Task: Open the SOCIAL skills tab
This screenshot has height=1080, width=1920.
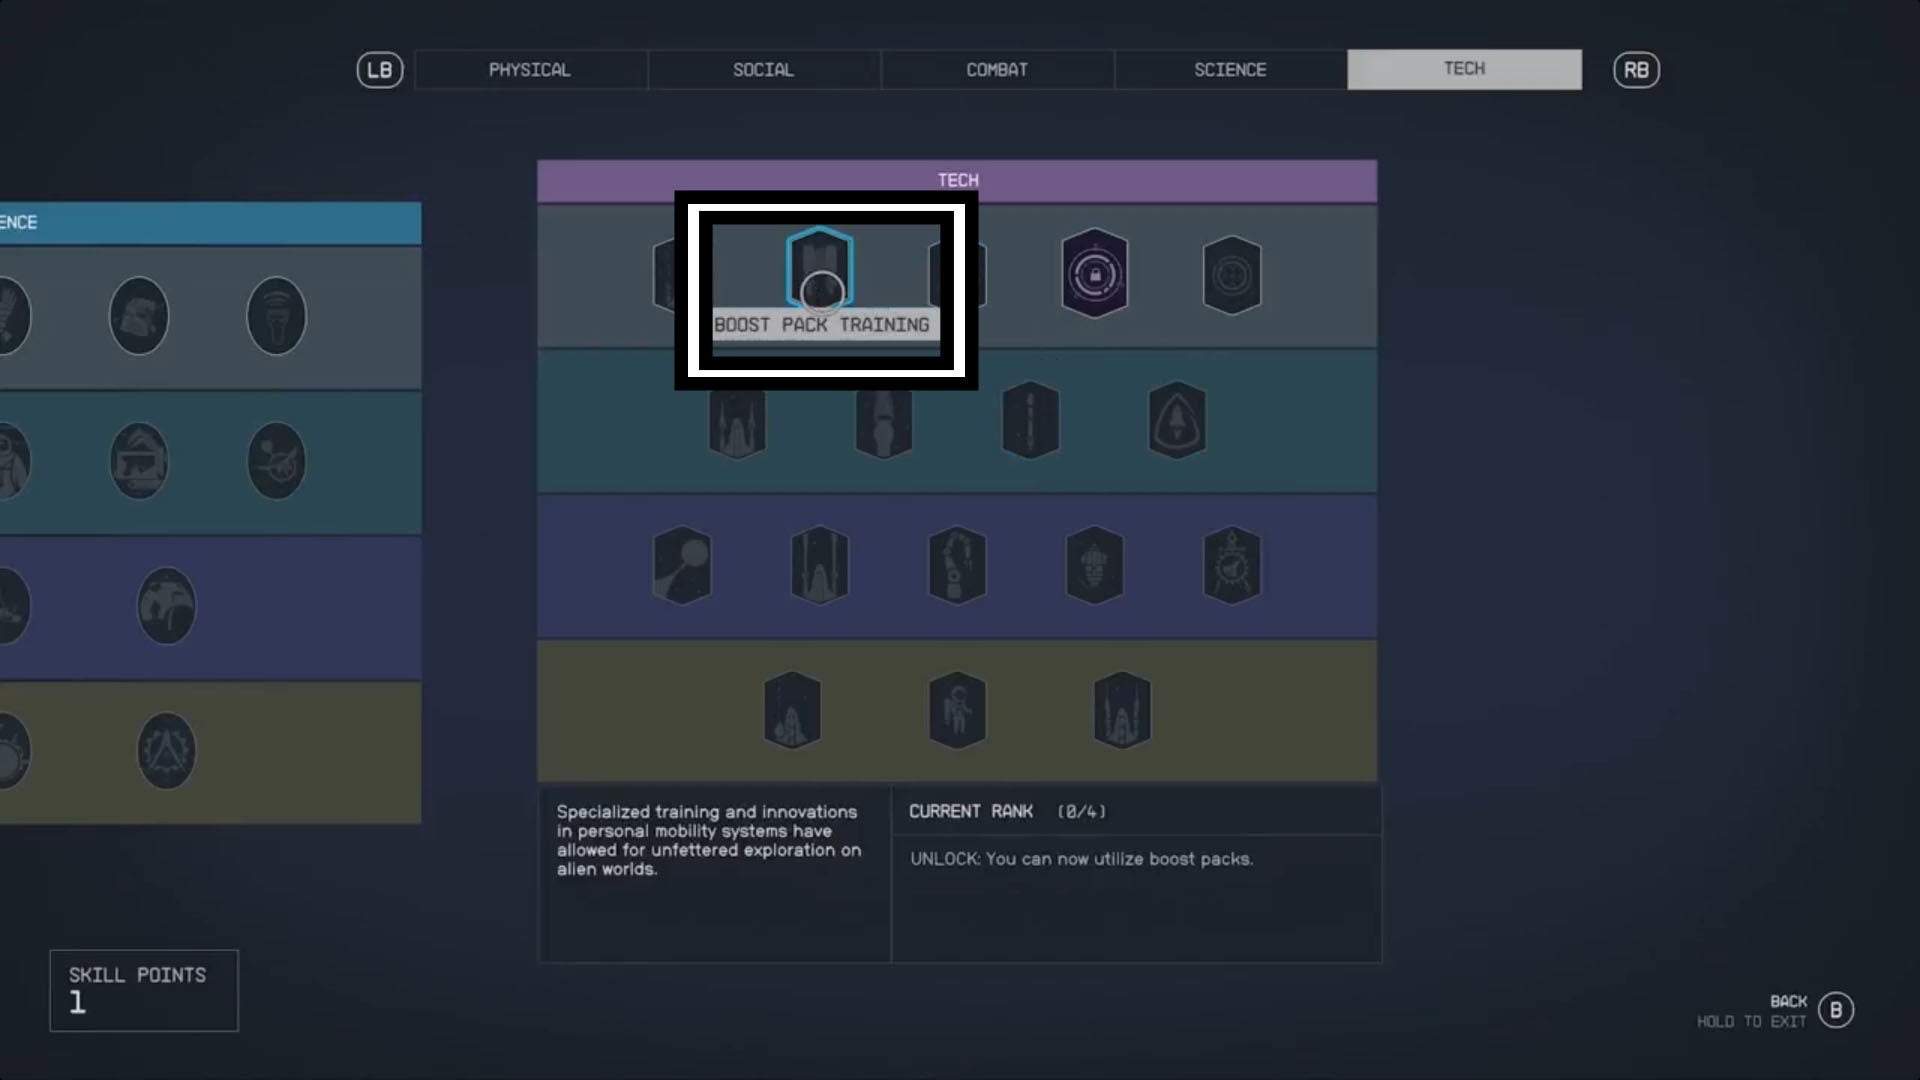Action: (762, 69)
